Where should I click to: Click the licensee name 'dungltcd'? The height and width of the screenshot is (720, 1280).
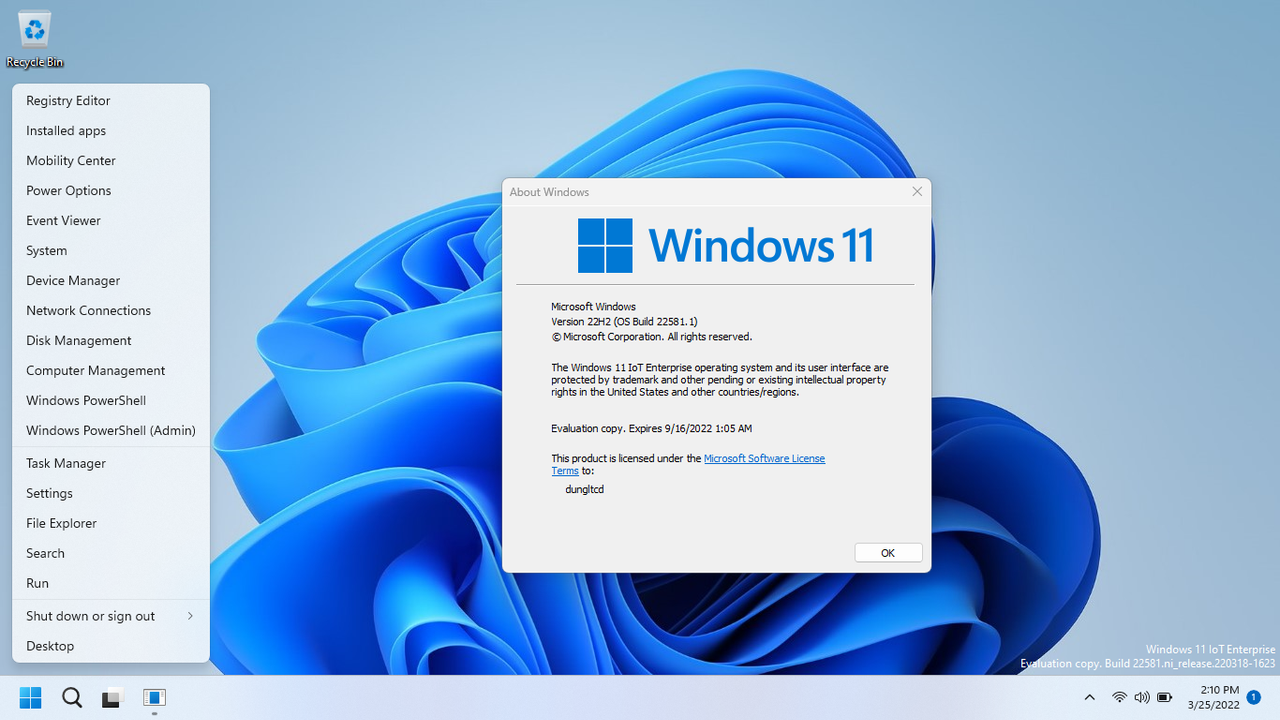(x=585, y=490)
